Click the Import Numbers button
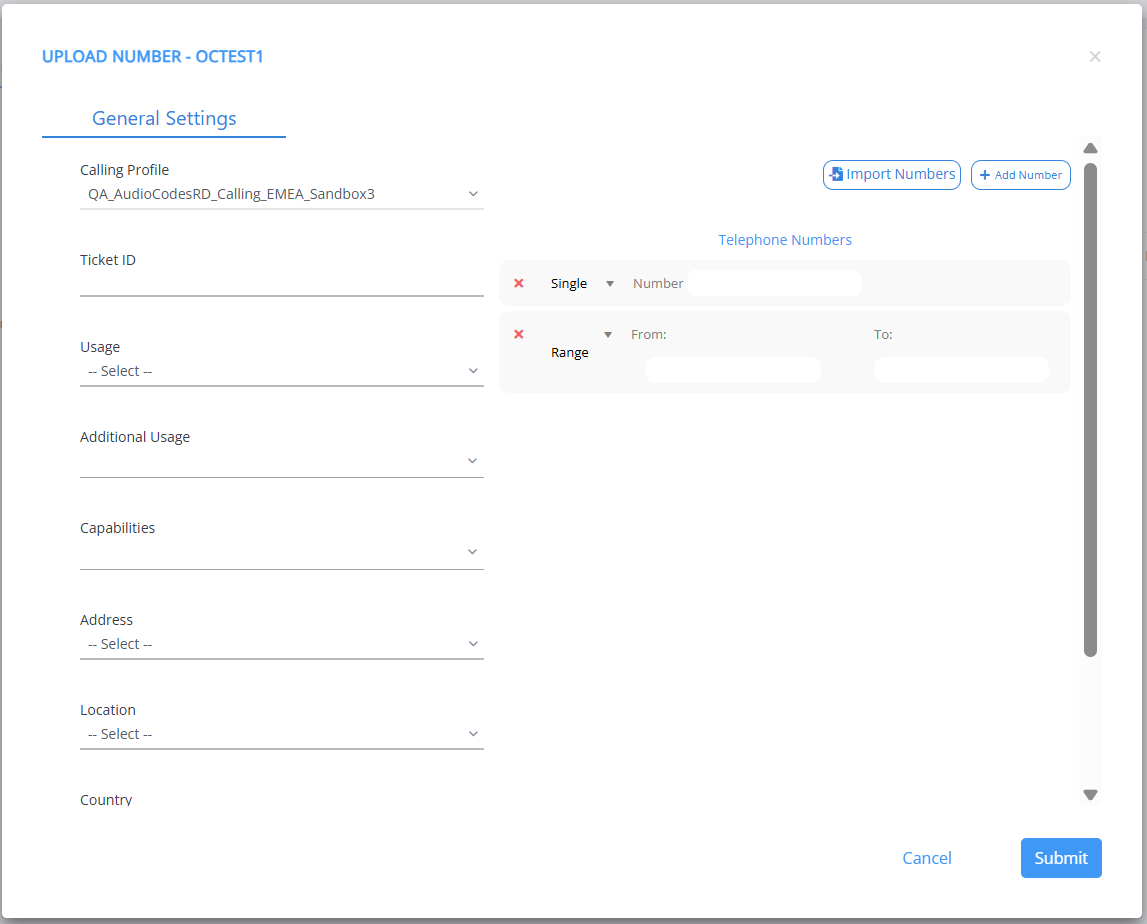The image size is (1147, 924). (891, 175)
